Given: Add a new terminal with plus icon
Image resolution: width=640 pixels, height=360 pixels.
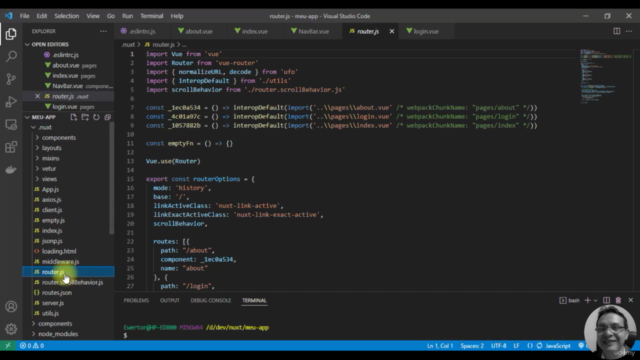Looking at the screenshot, I should click(587, 300).
